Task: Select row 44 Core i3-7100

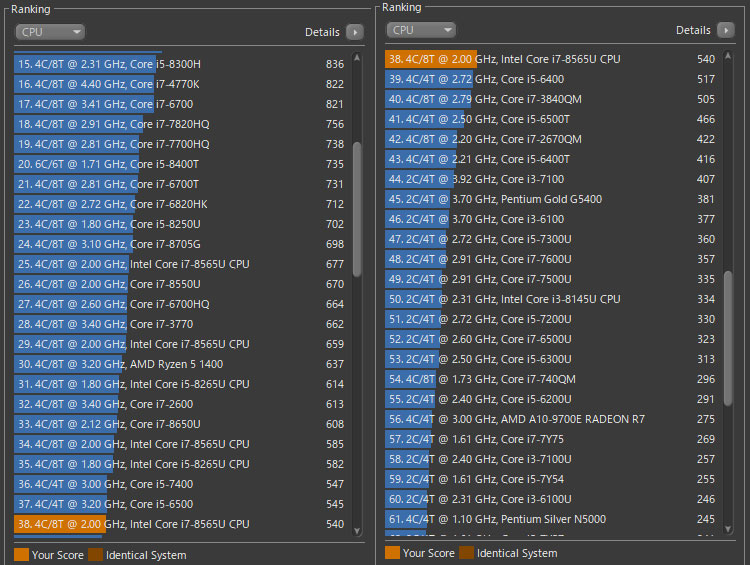Action: click(552, 179)
